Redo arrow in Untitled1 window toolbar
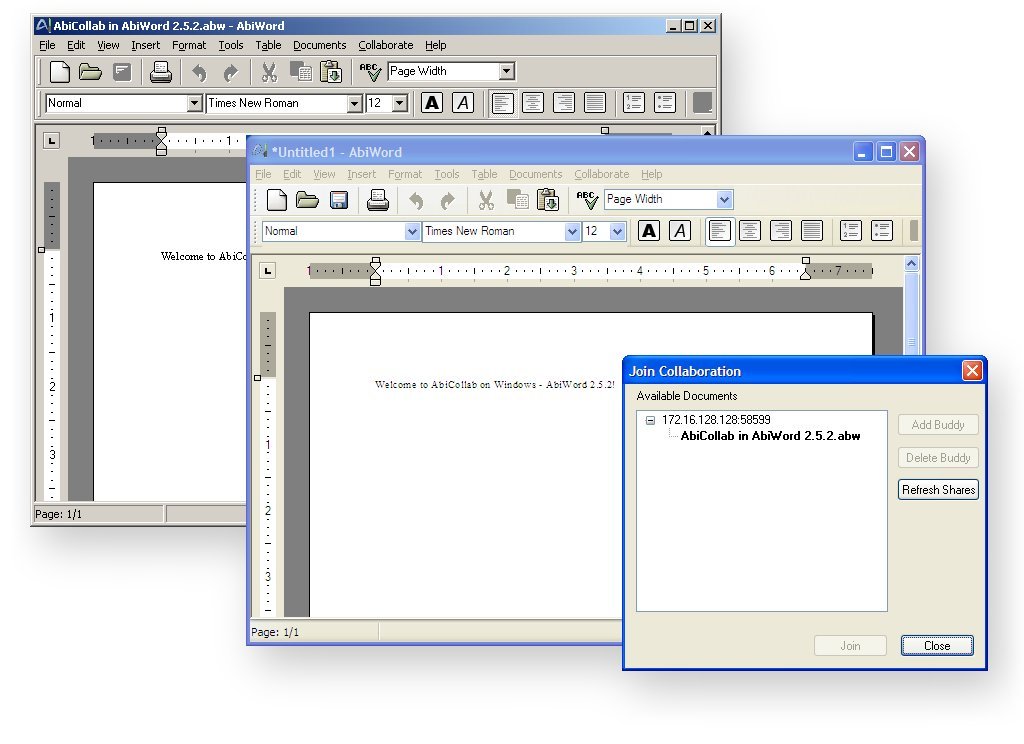The image size is (1024, 744). point(447,201)
